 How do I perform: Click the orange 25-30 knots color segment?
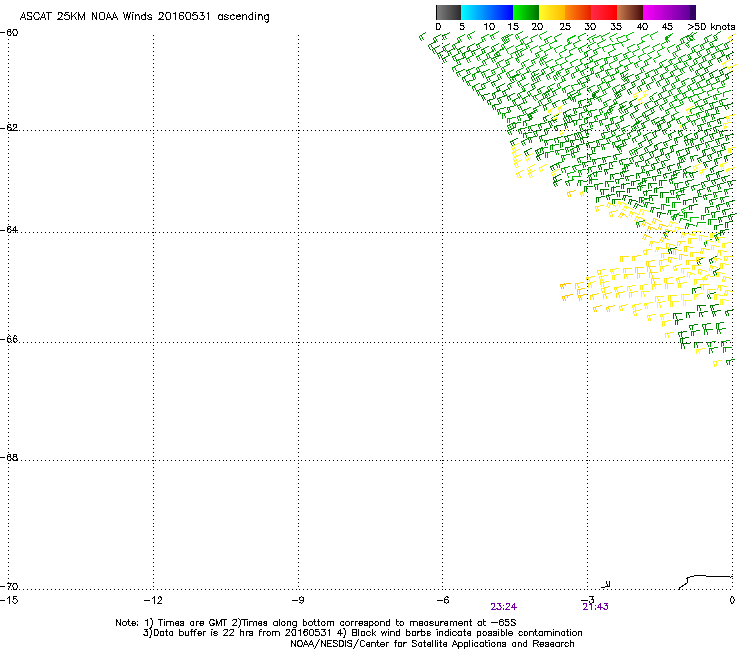[x=578, y=12]
